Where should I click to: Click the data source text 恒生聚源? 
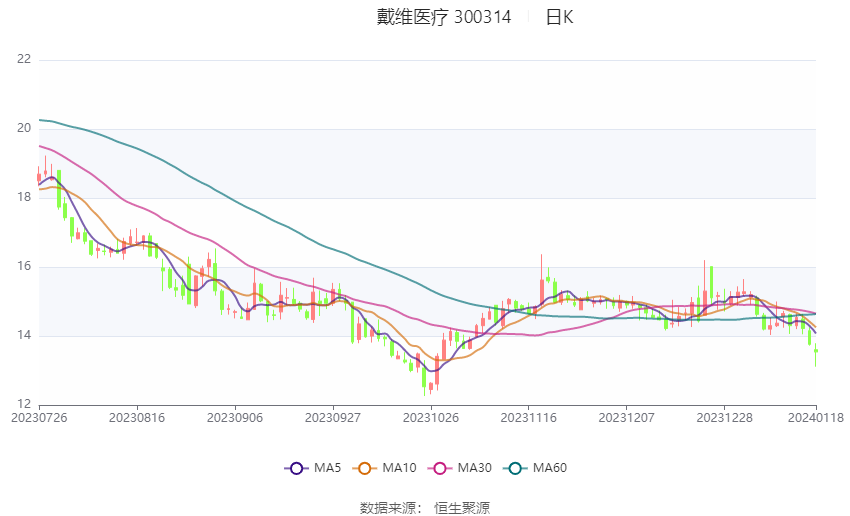(462, 508)
